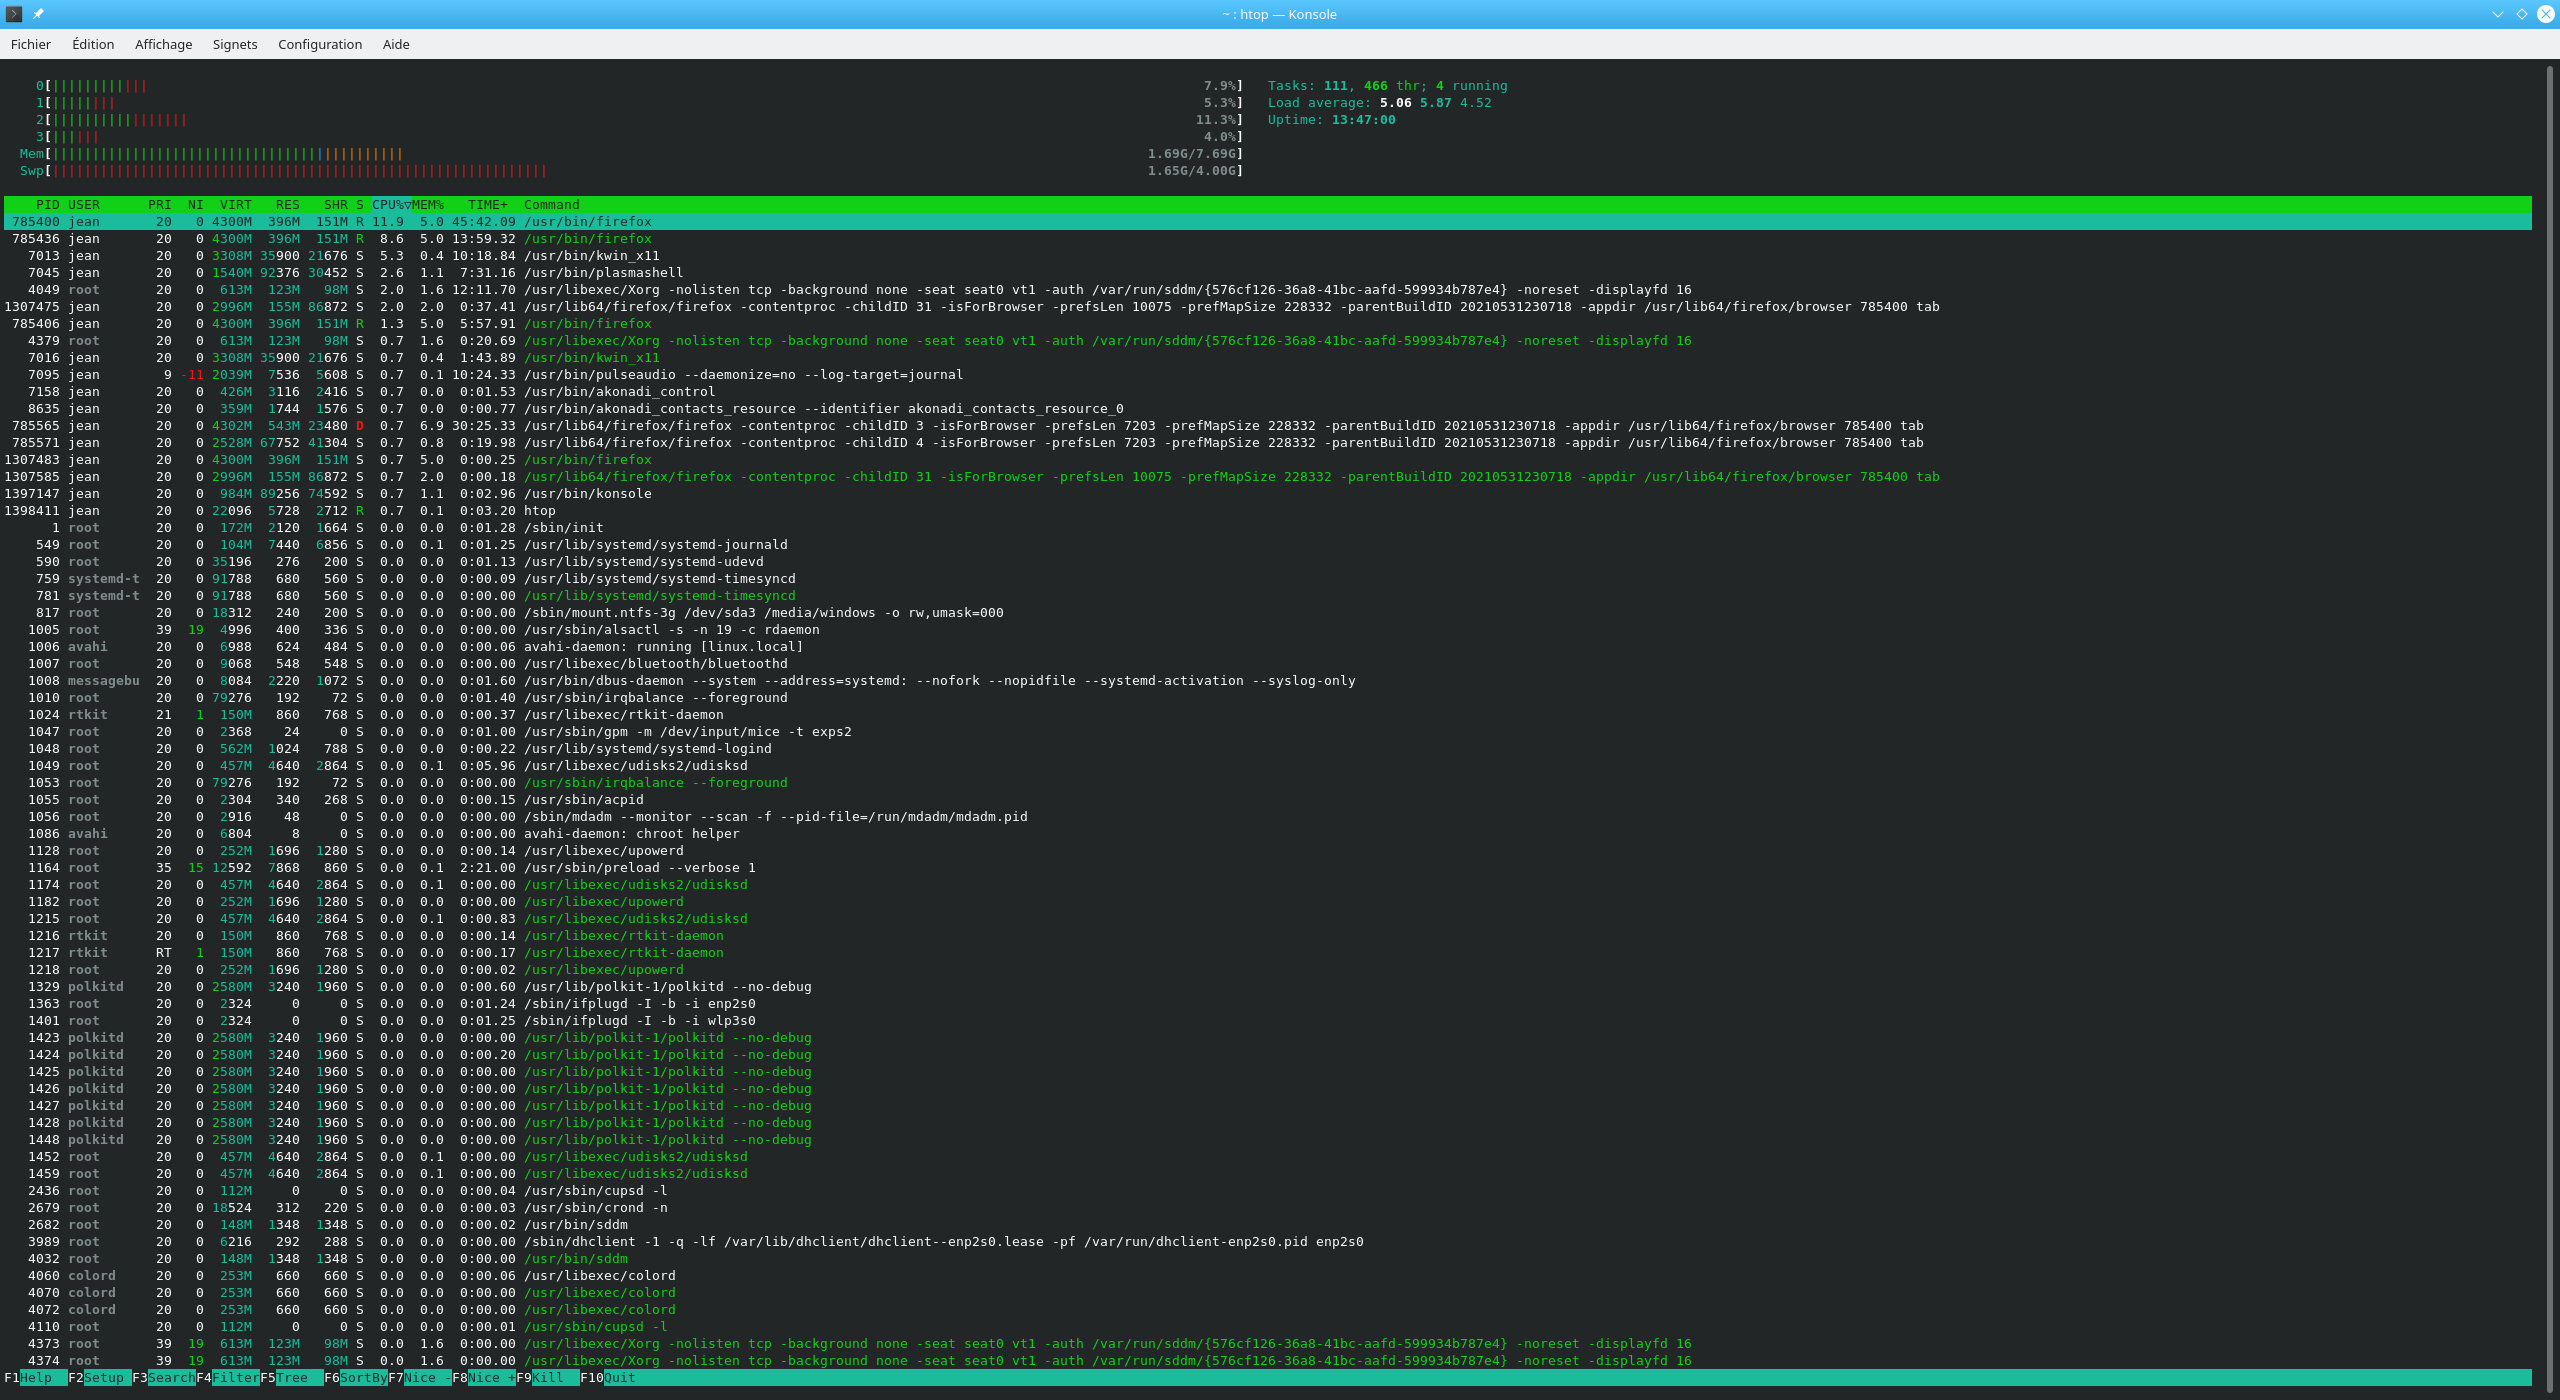Select the alsactl rdaemon process row
This screenshot has height=1400, width=2560.
click(1268, 630)
